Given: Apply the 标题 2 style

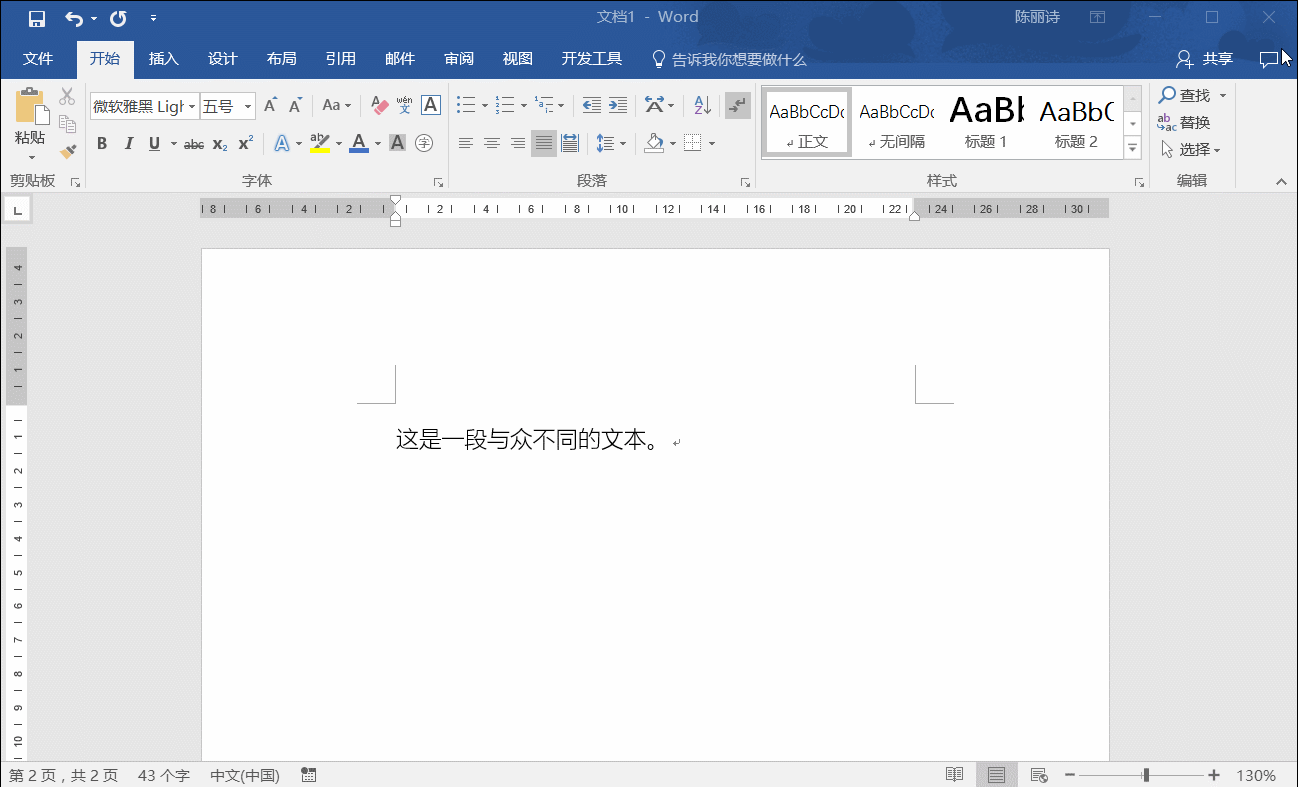Looking at the screenshot, I should pos(1076,122).
